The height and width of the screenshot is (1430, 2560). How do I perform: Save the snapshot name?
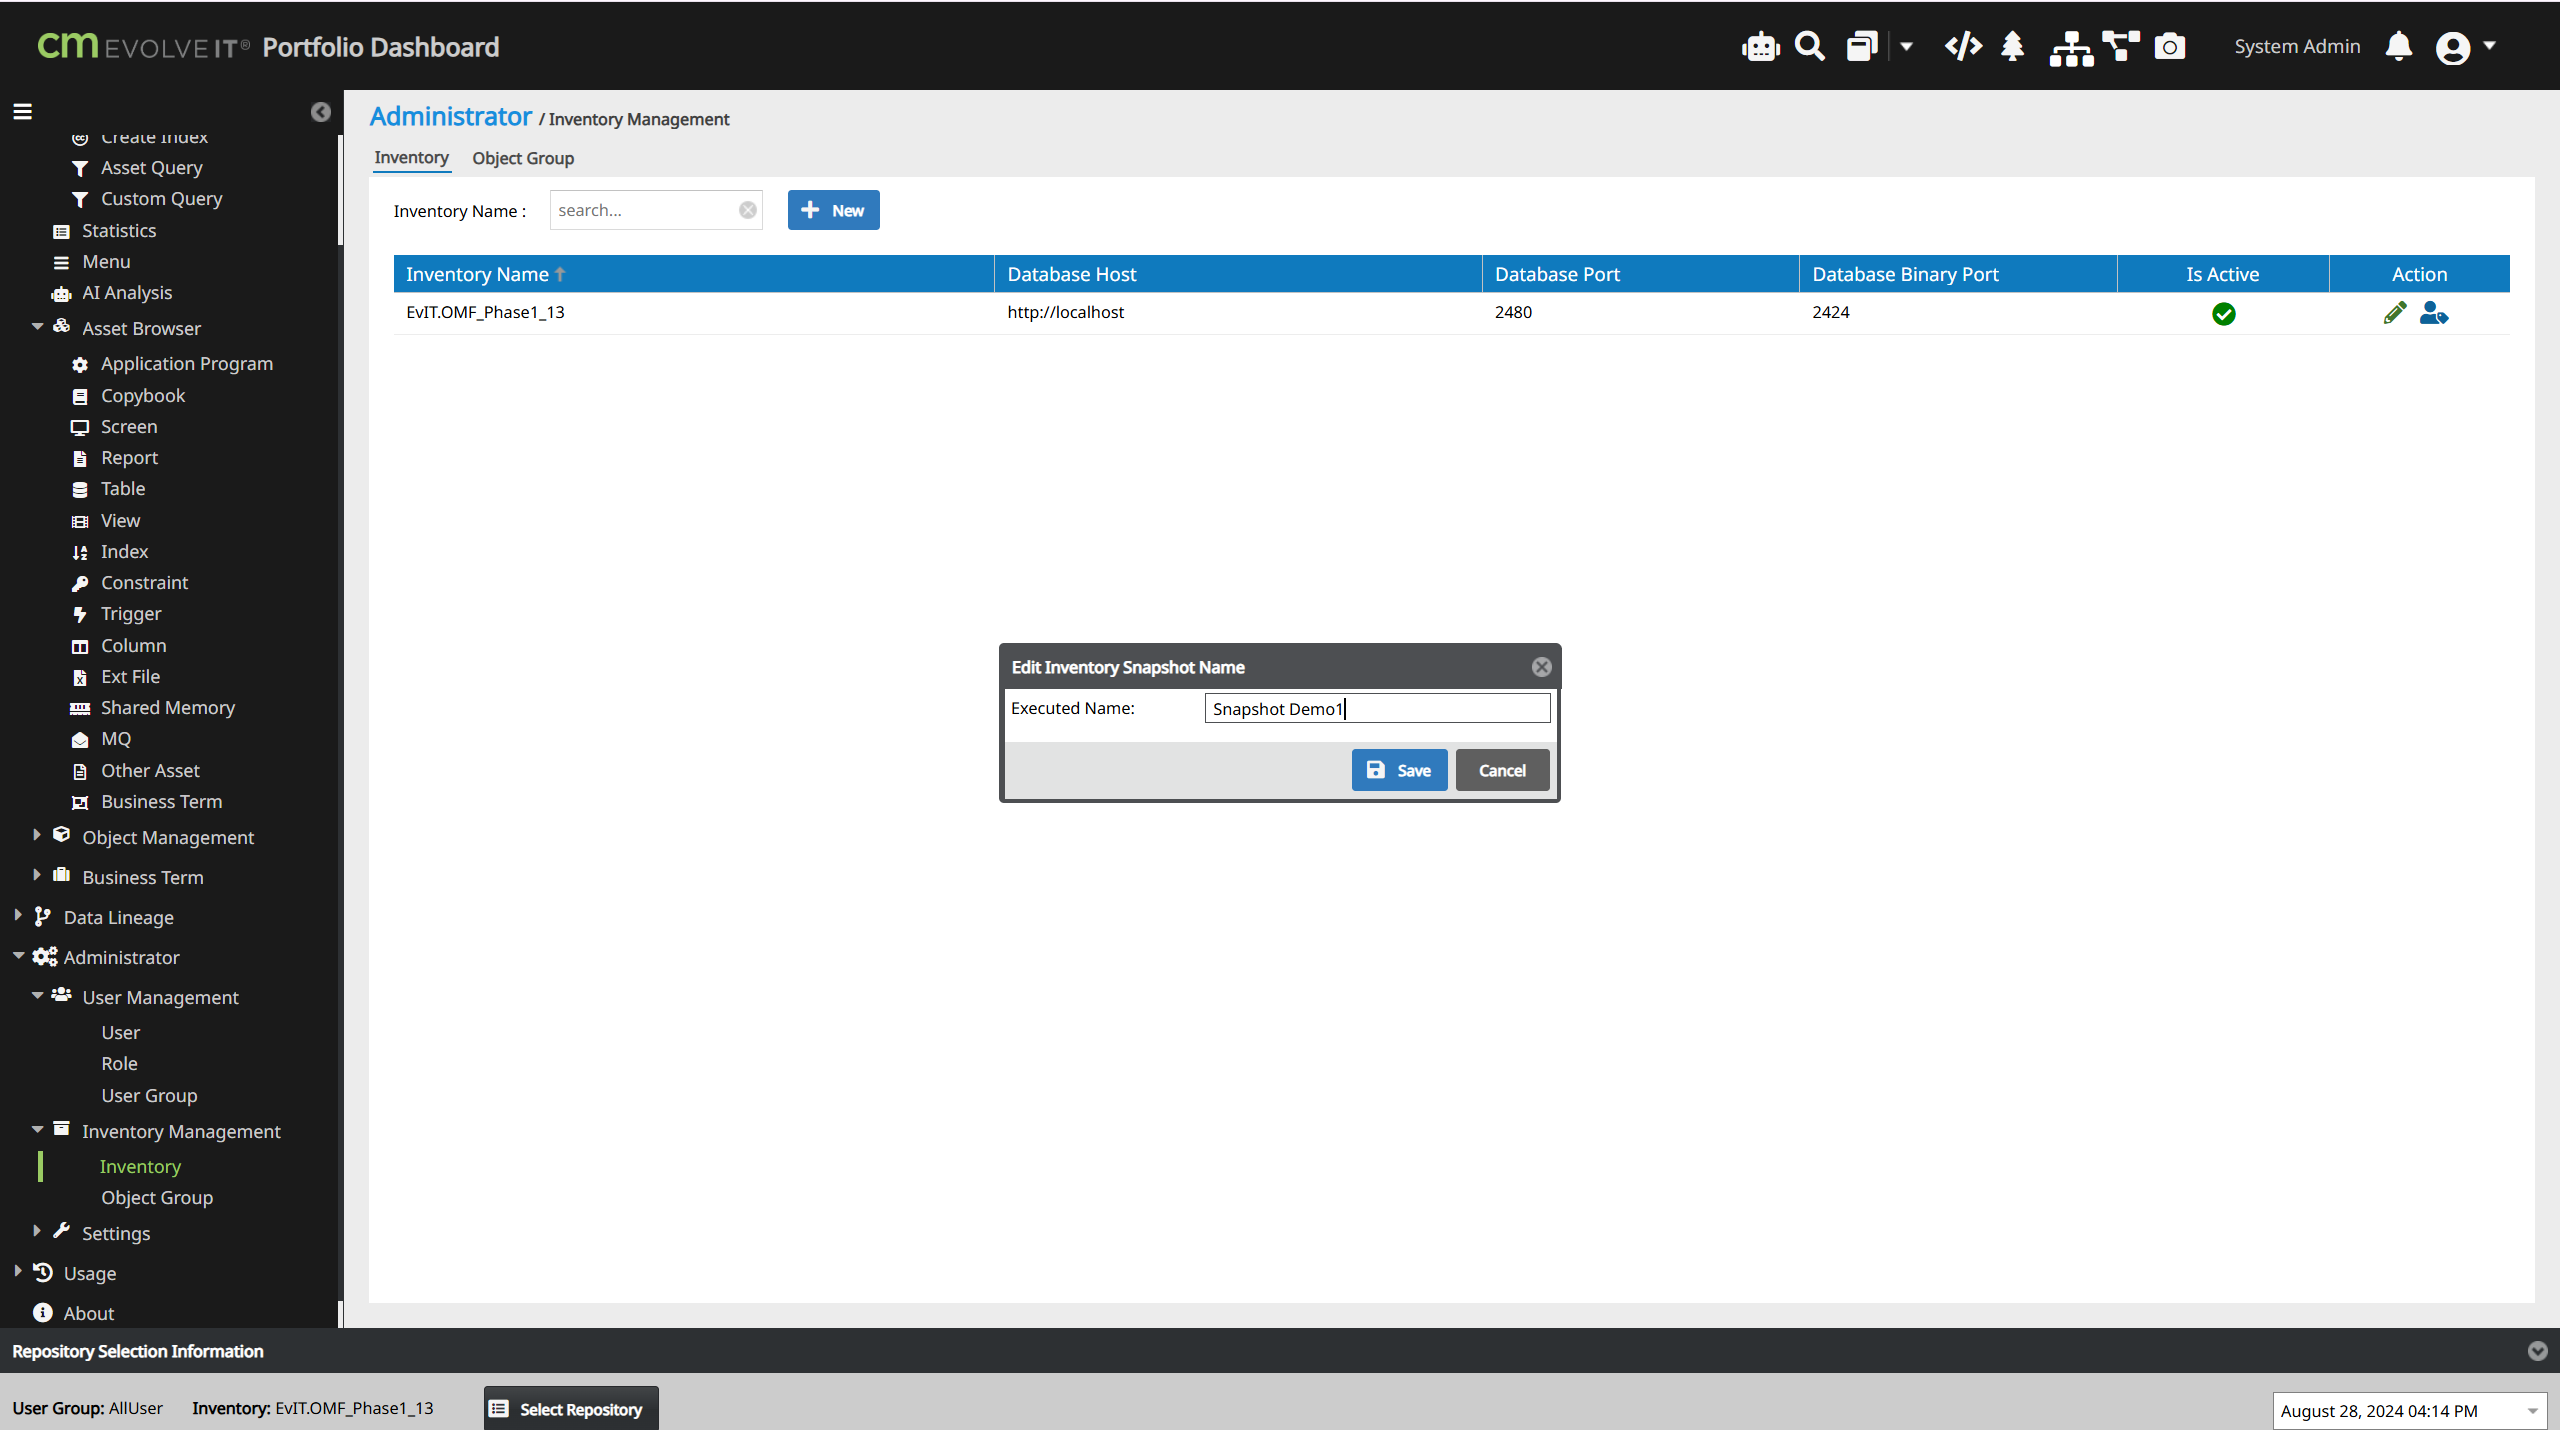tap(1399, 770)
